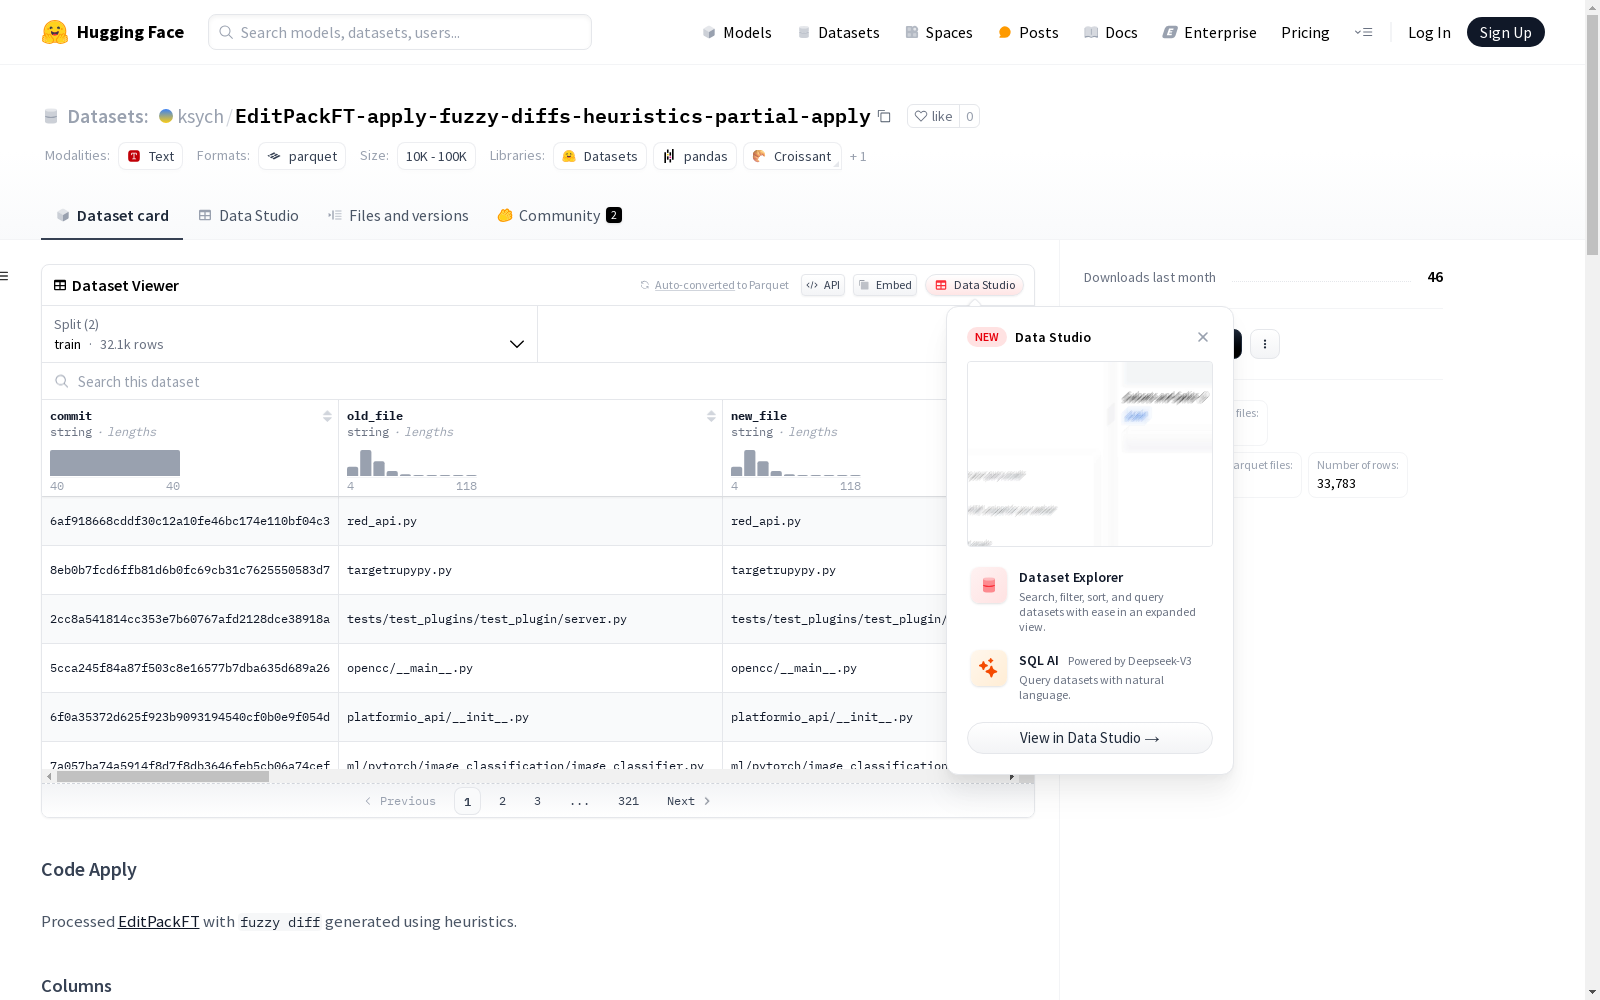
Task: Click the Data Studio preview thumbnail
Action: (x=1090, y=454)
